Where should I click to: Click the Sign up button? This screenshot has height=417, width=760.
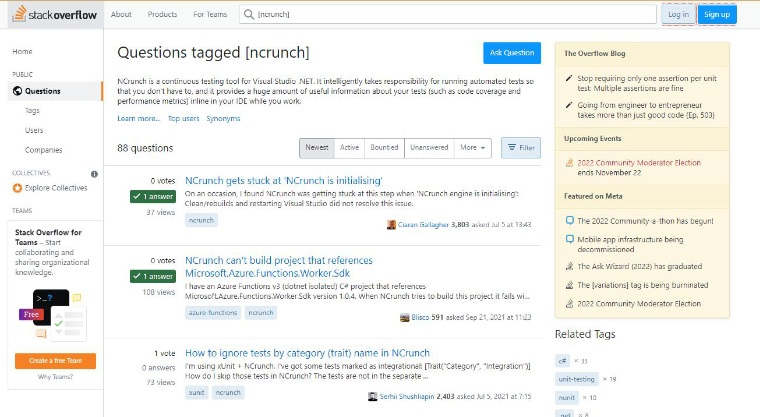tap(717, 15)
